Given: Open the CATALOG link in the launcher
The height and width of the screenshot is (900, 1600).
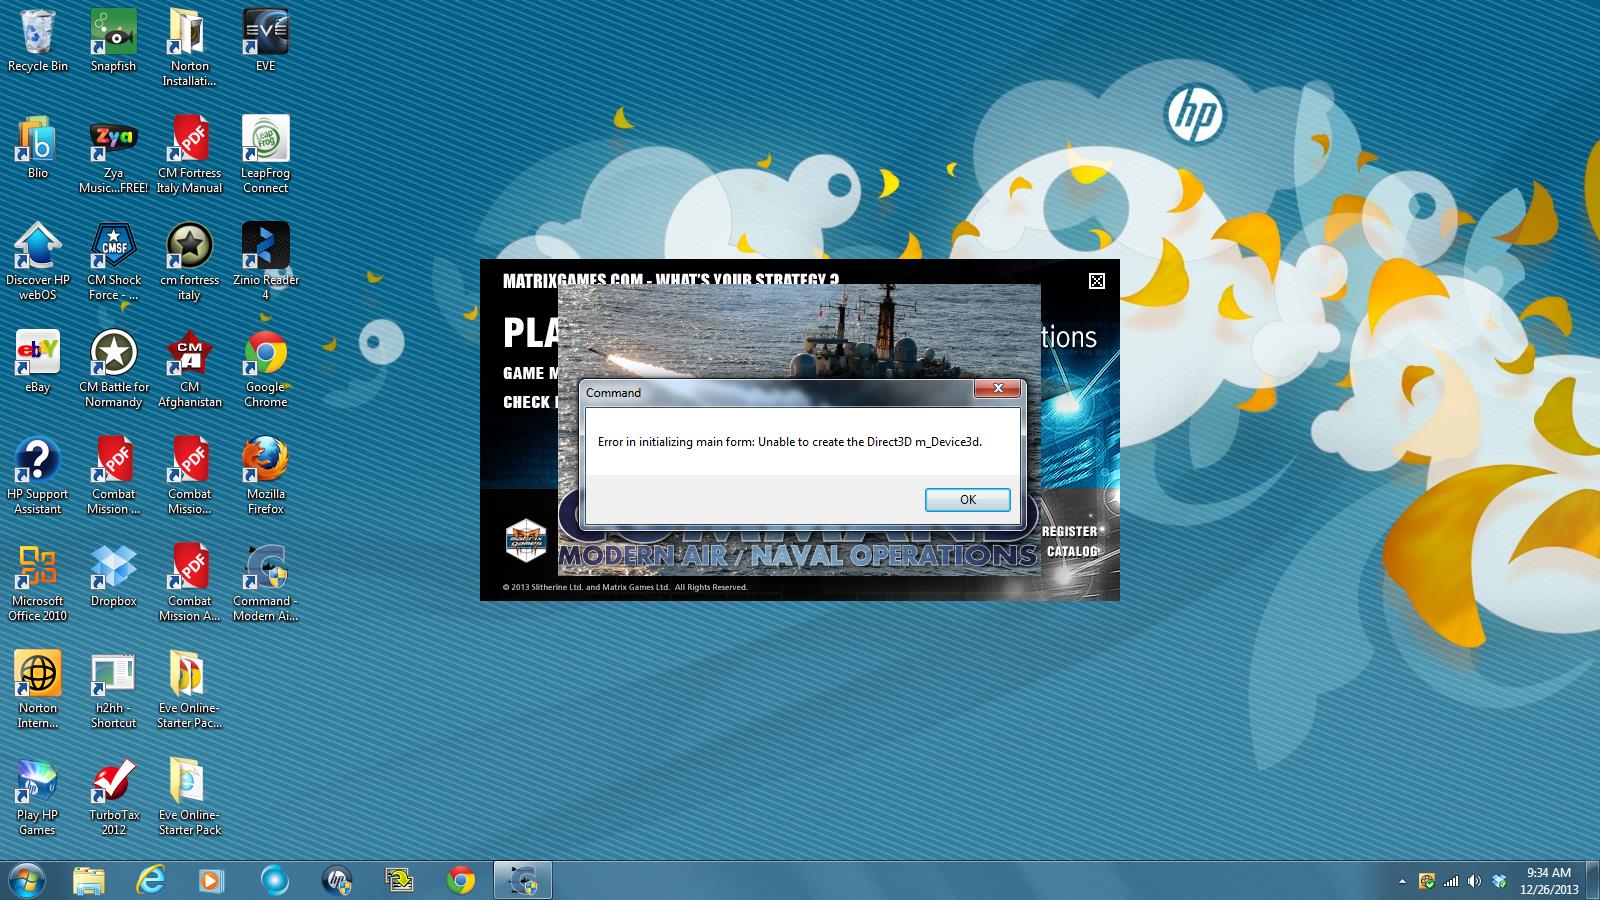Looking at the screenshot, I should tap(1072, 551).
